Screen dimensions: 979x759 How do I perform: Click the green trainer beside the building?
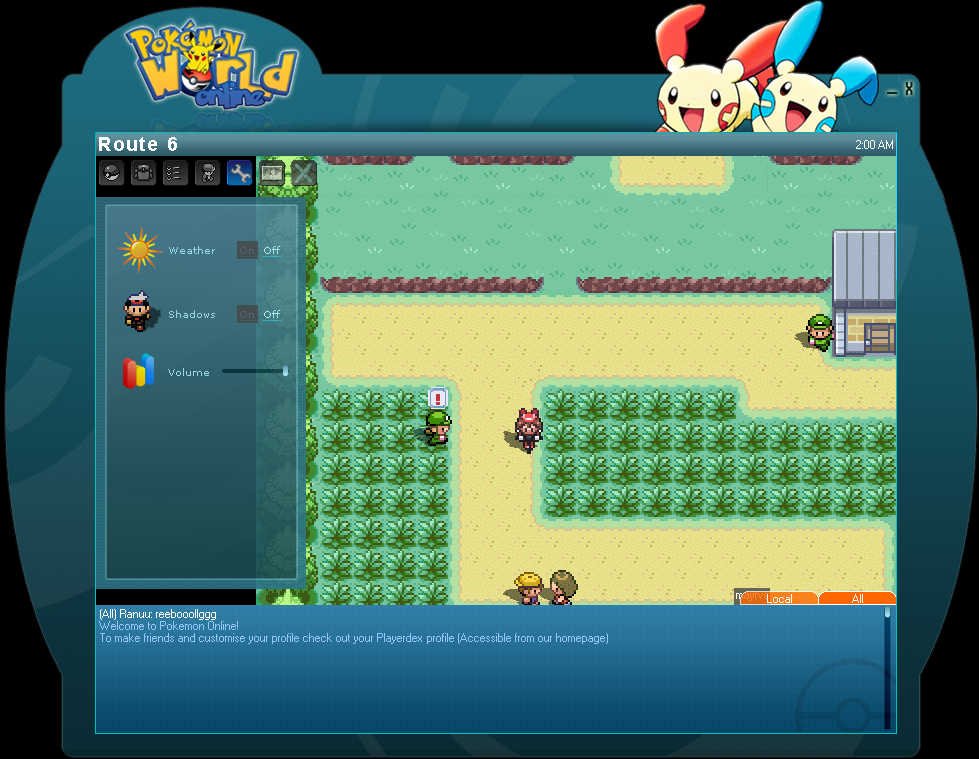pos(820,333)
